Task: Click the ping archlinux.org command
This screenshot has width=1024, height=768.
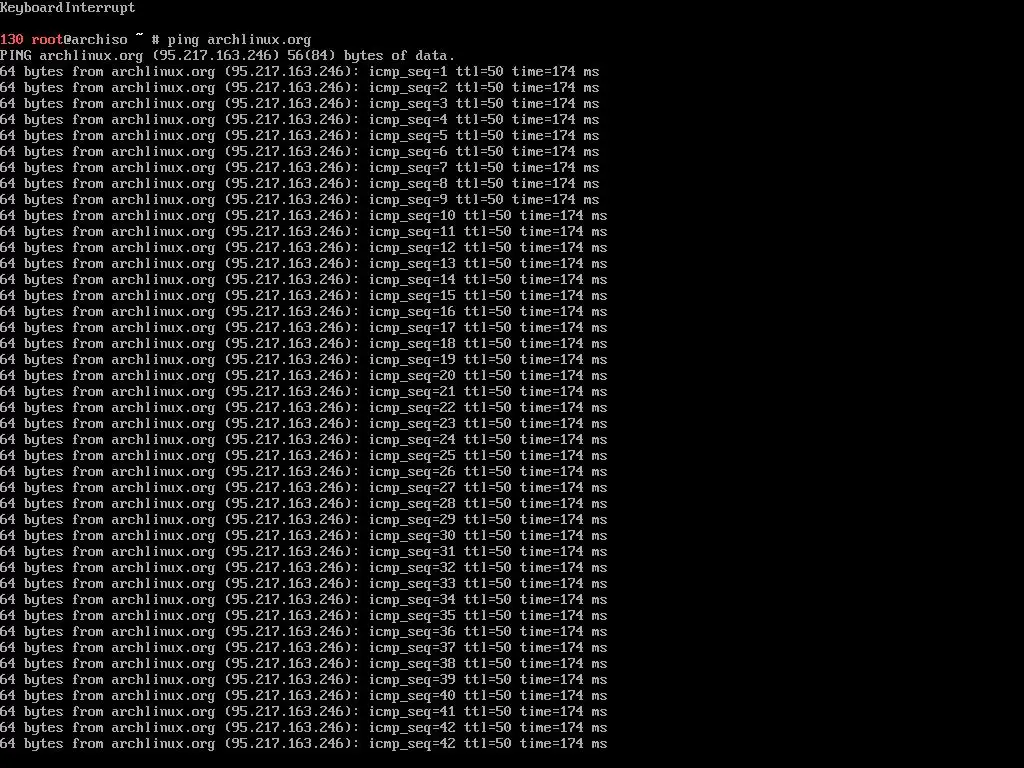Action: coord(239,40)
